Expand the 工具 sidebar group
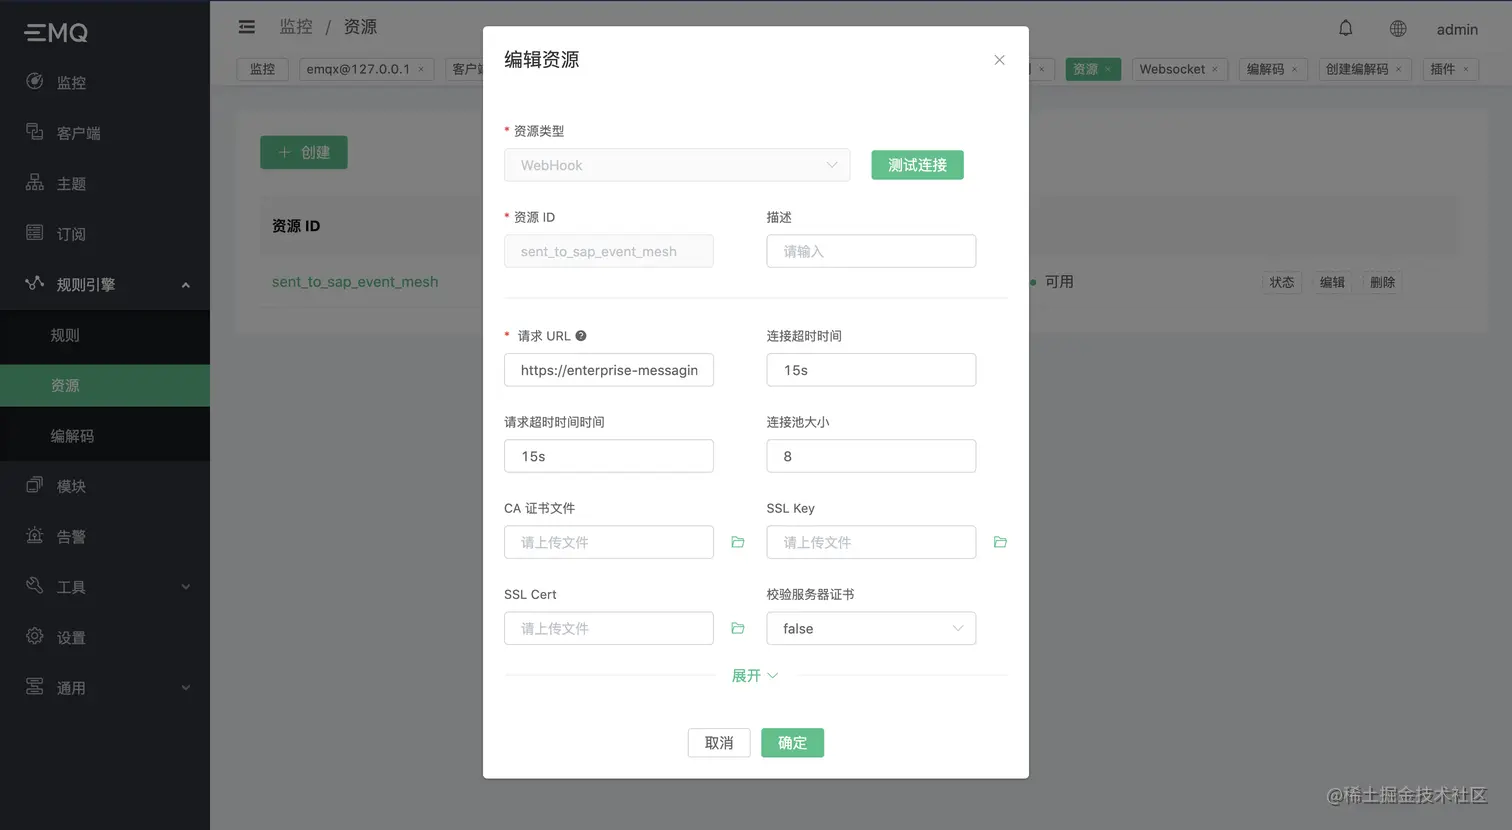The height and width of the screenshot is (830, 1512). pyautogui.click(x=105, y=587)
